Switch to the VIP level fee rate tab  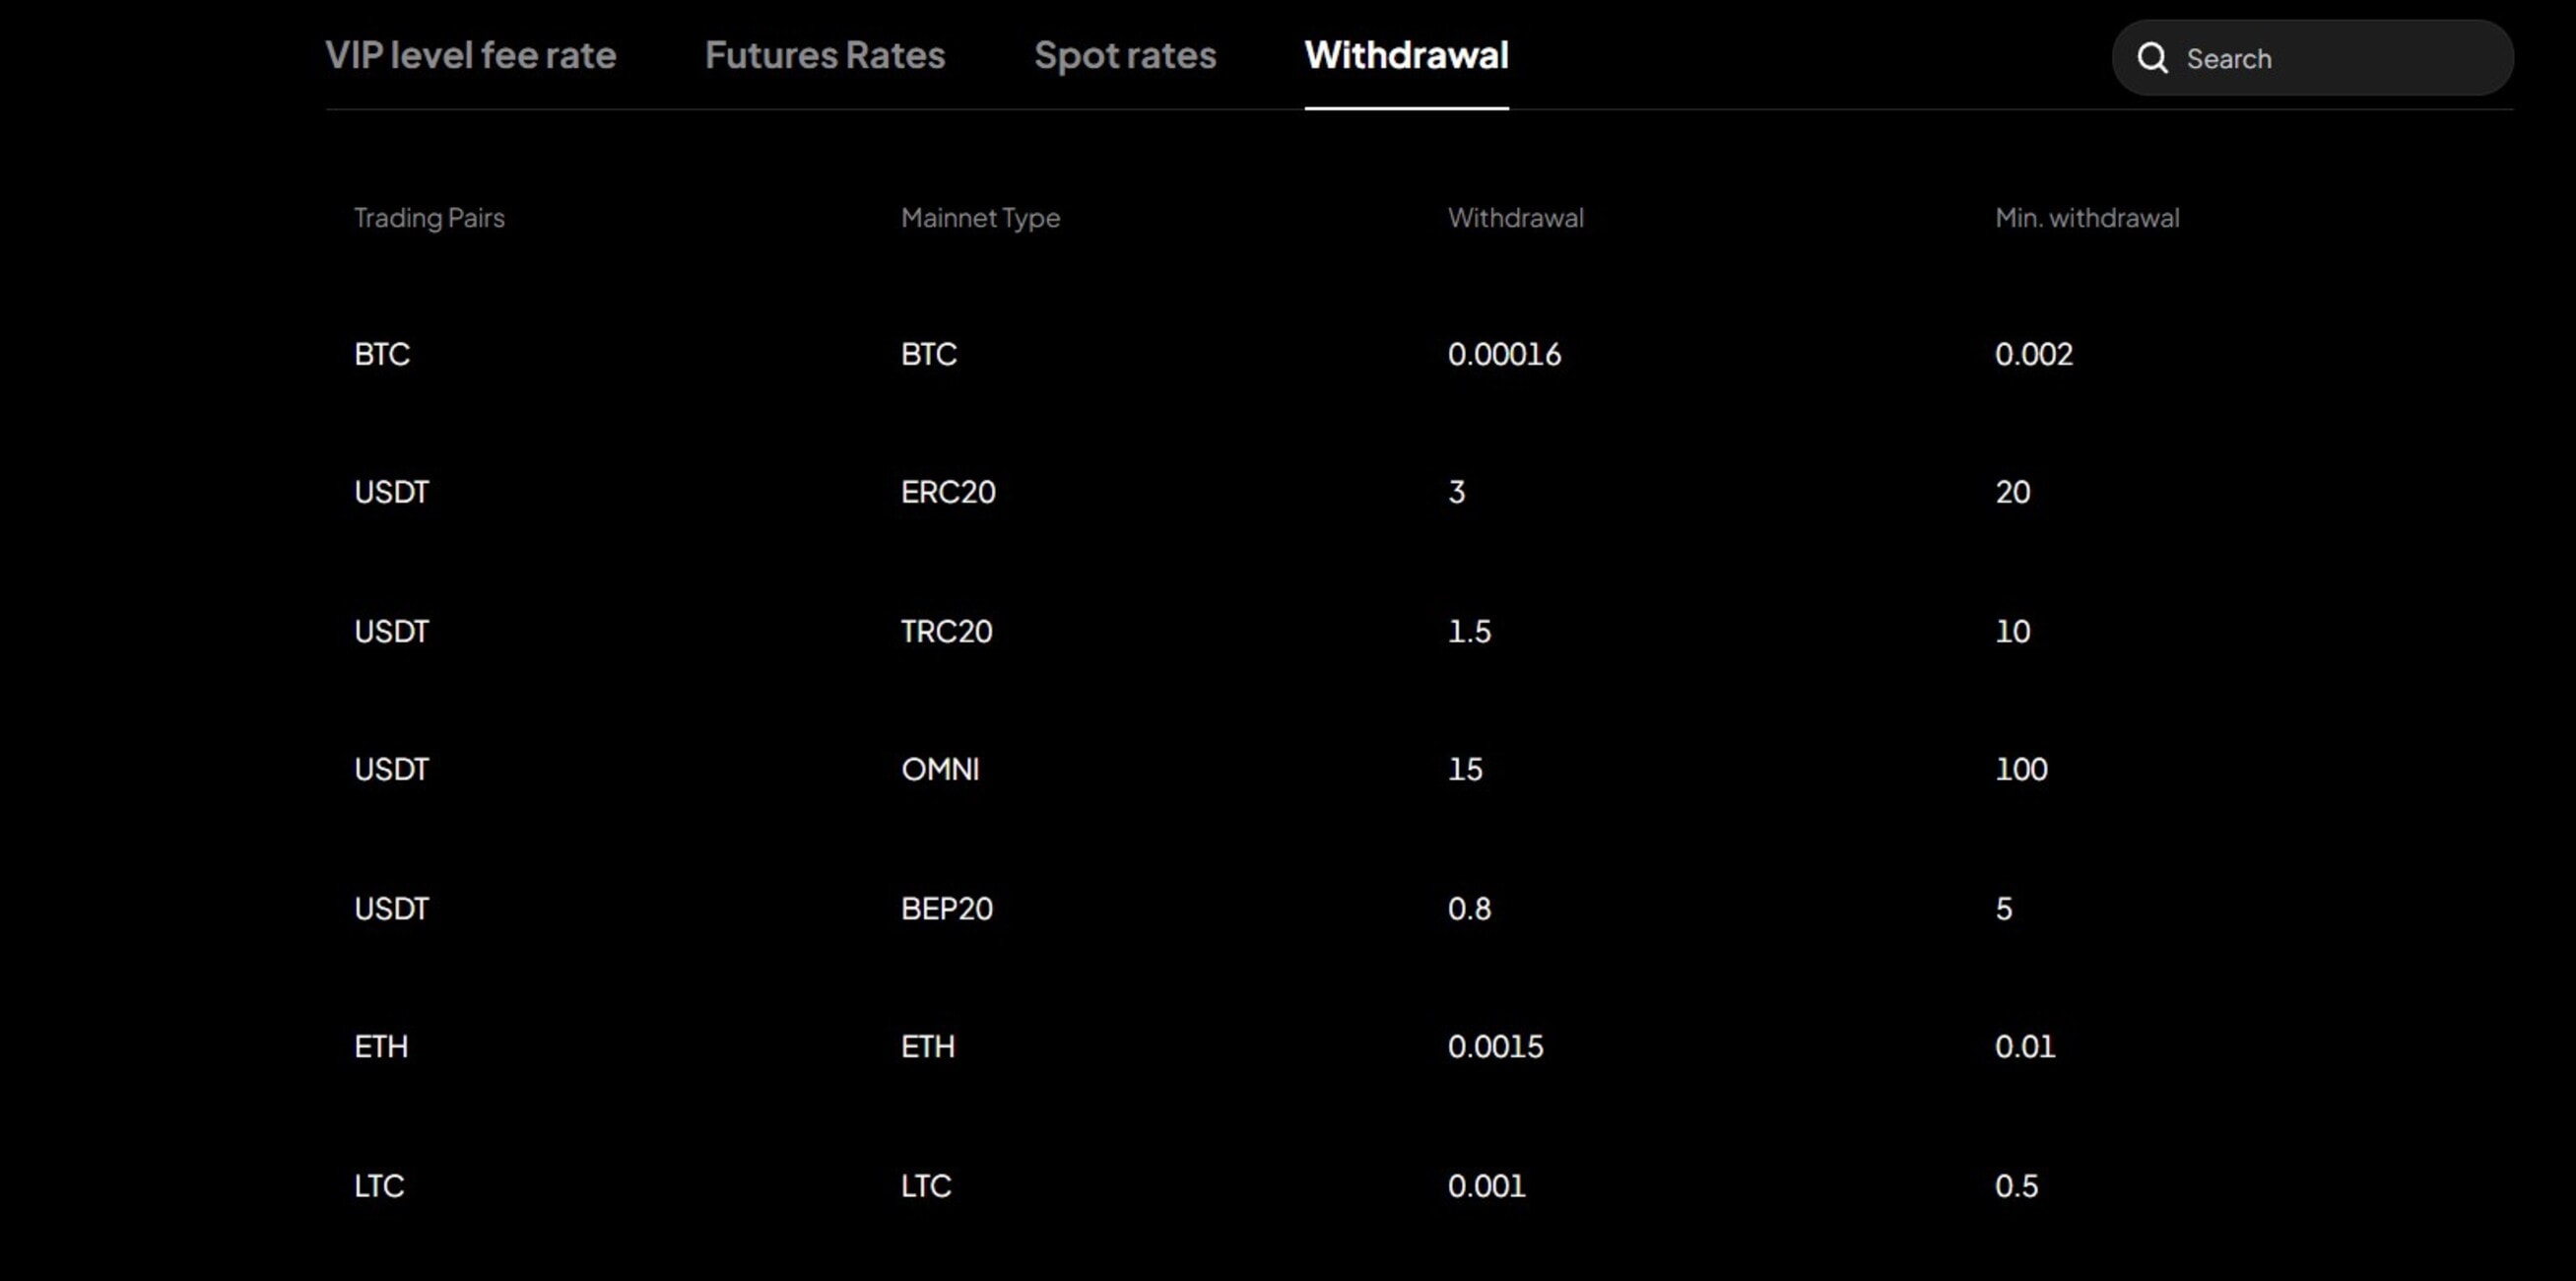tap(470, 55)
